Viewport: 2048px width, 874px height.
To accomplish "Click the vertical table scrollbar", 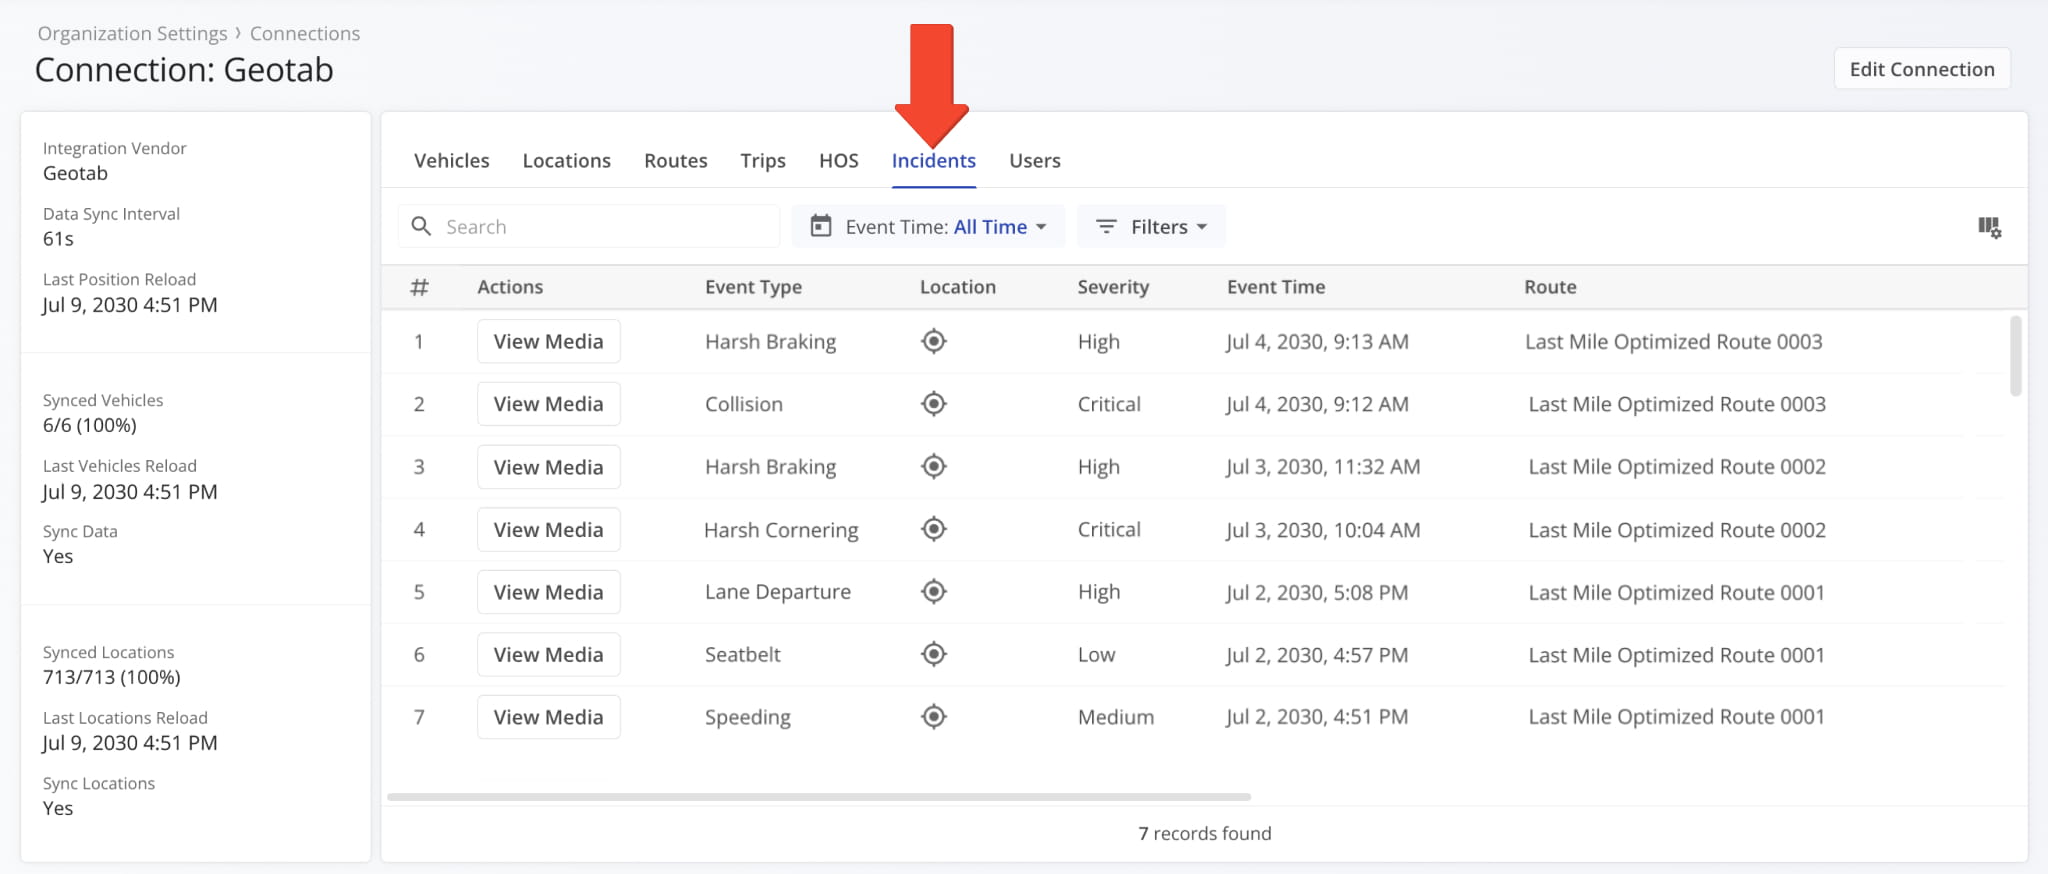I will click(x=2015, y=355).
